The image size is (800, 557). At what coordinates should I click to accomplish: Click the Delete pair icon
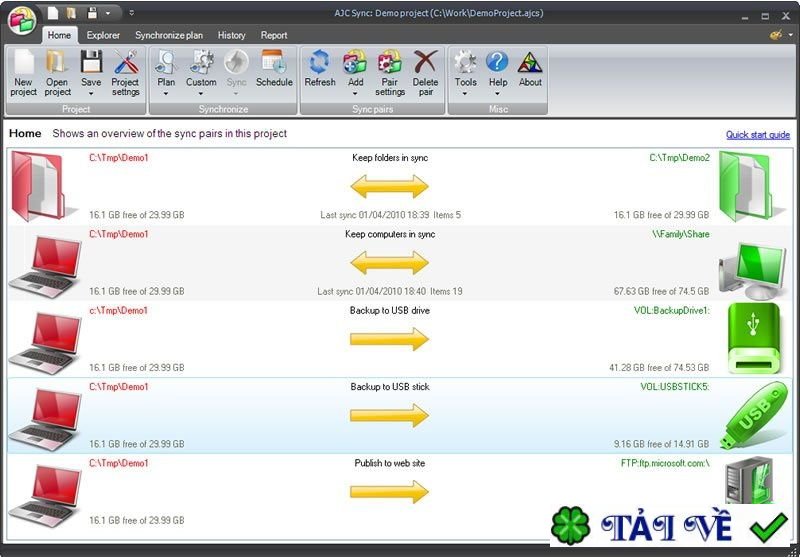click(x=425, y=62)
